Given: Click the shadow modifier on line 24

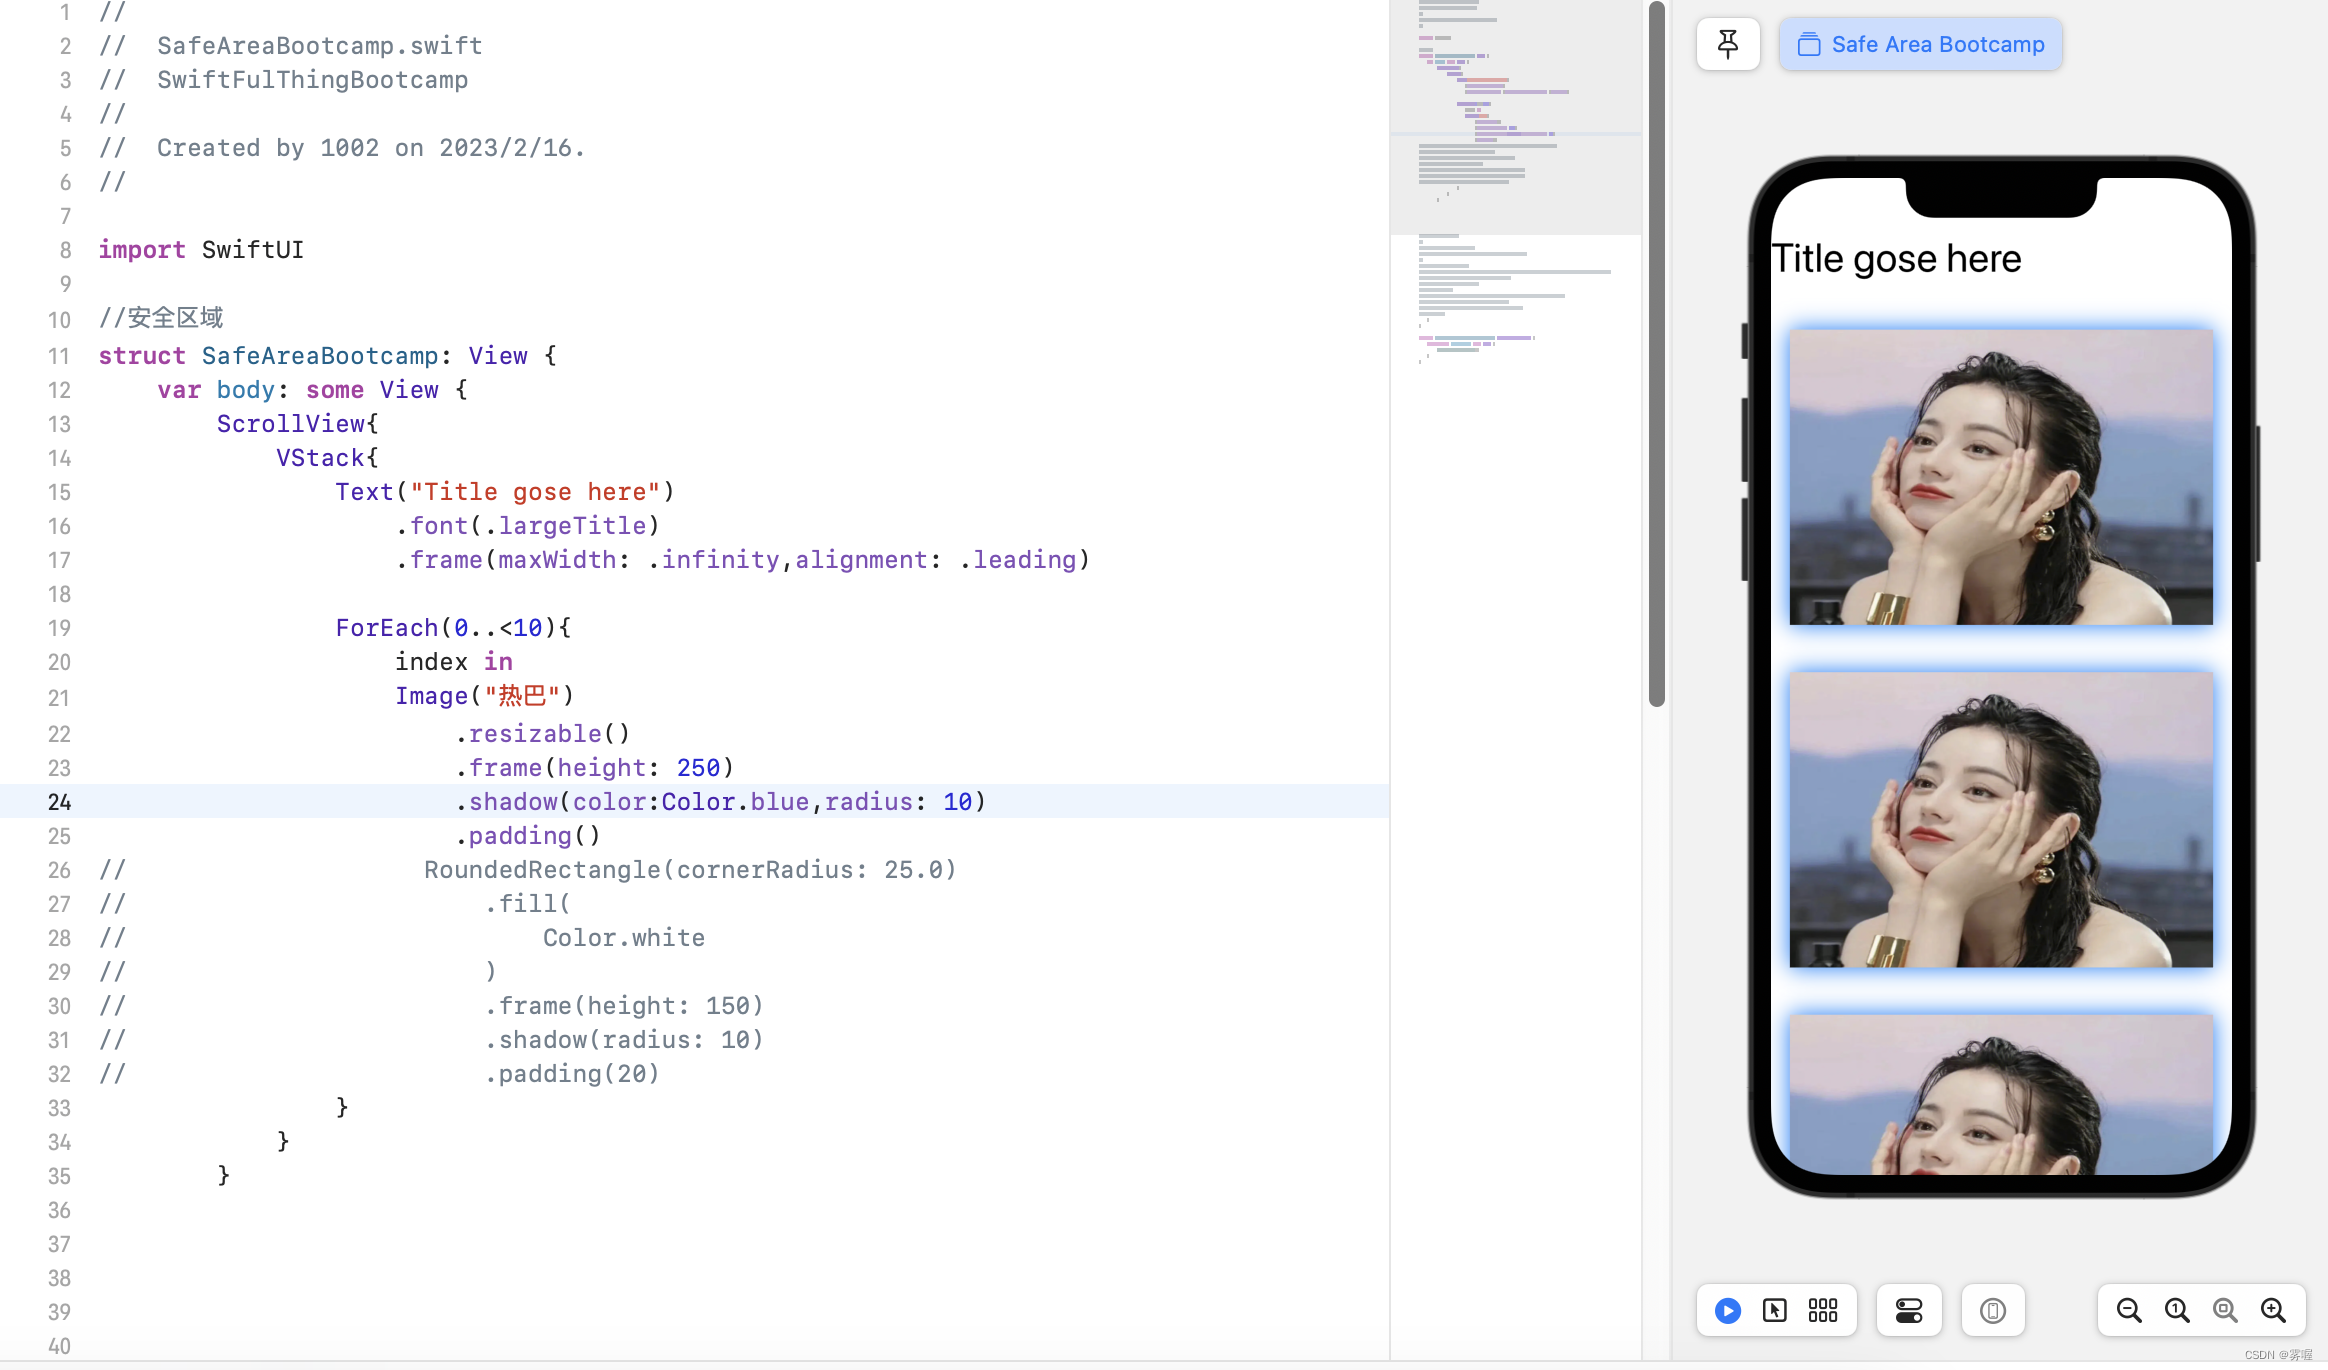Looking at the screenshot, I should [513, 802].
